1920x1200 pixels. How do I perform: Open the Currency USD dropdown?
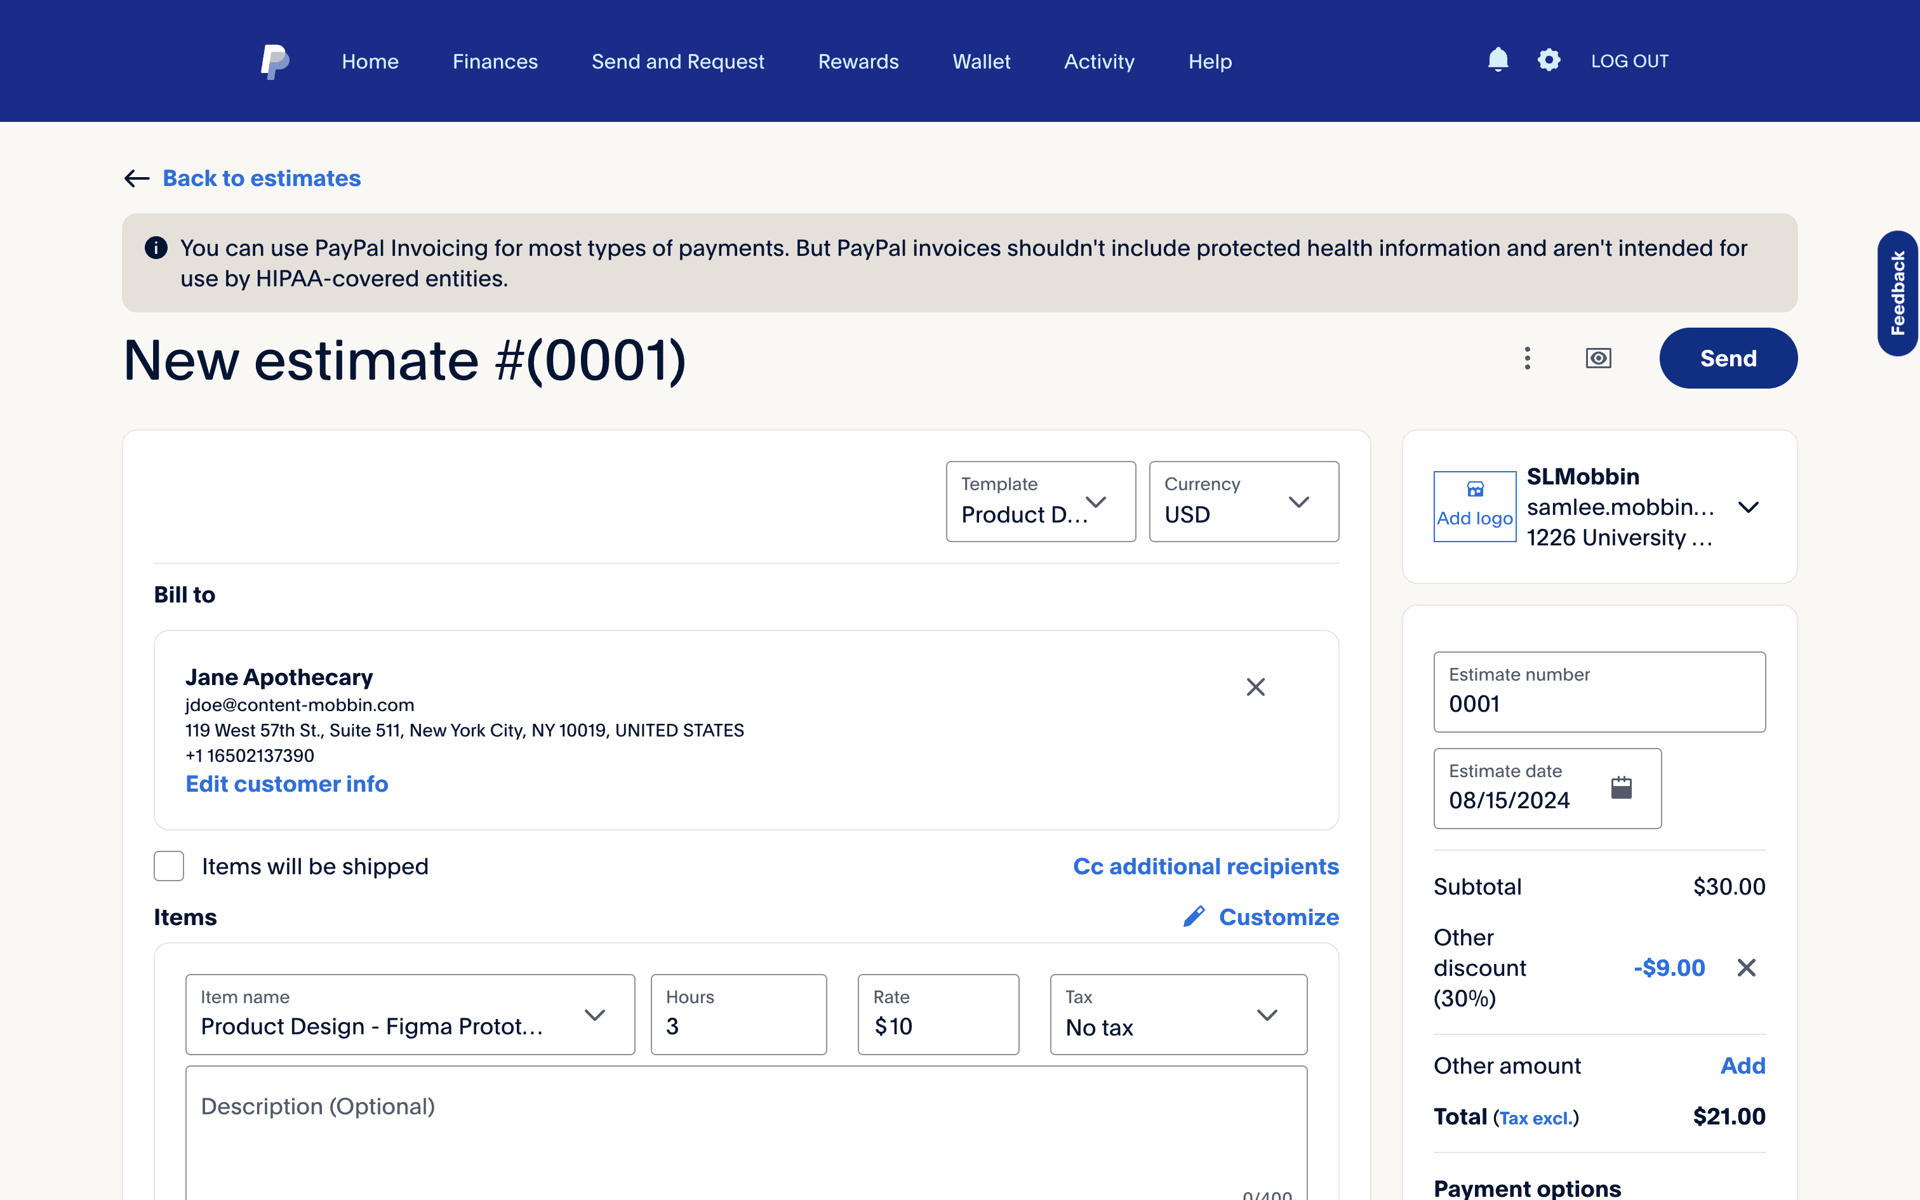[x=1244, y=501]
